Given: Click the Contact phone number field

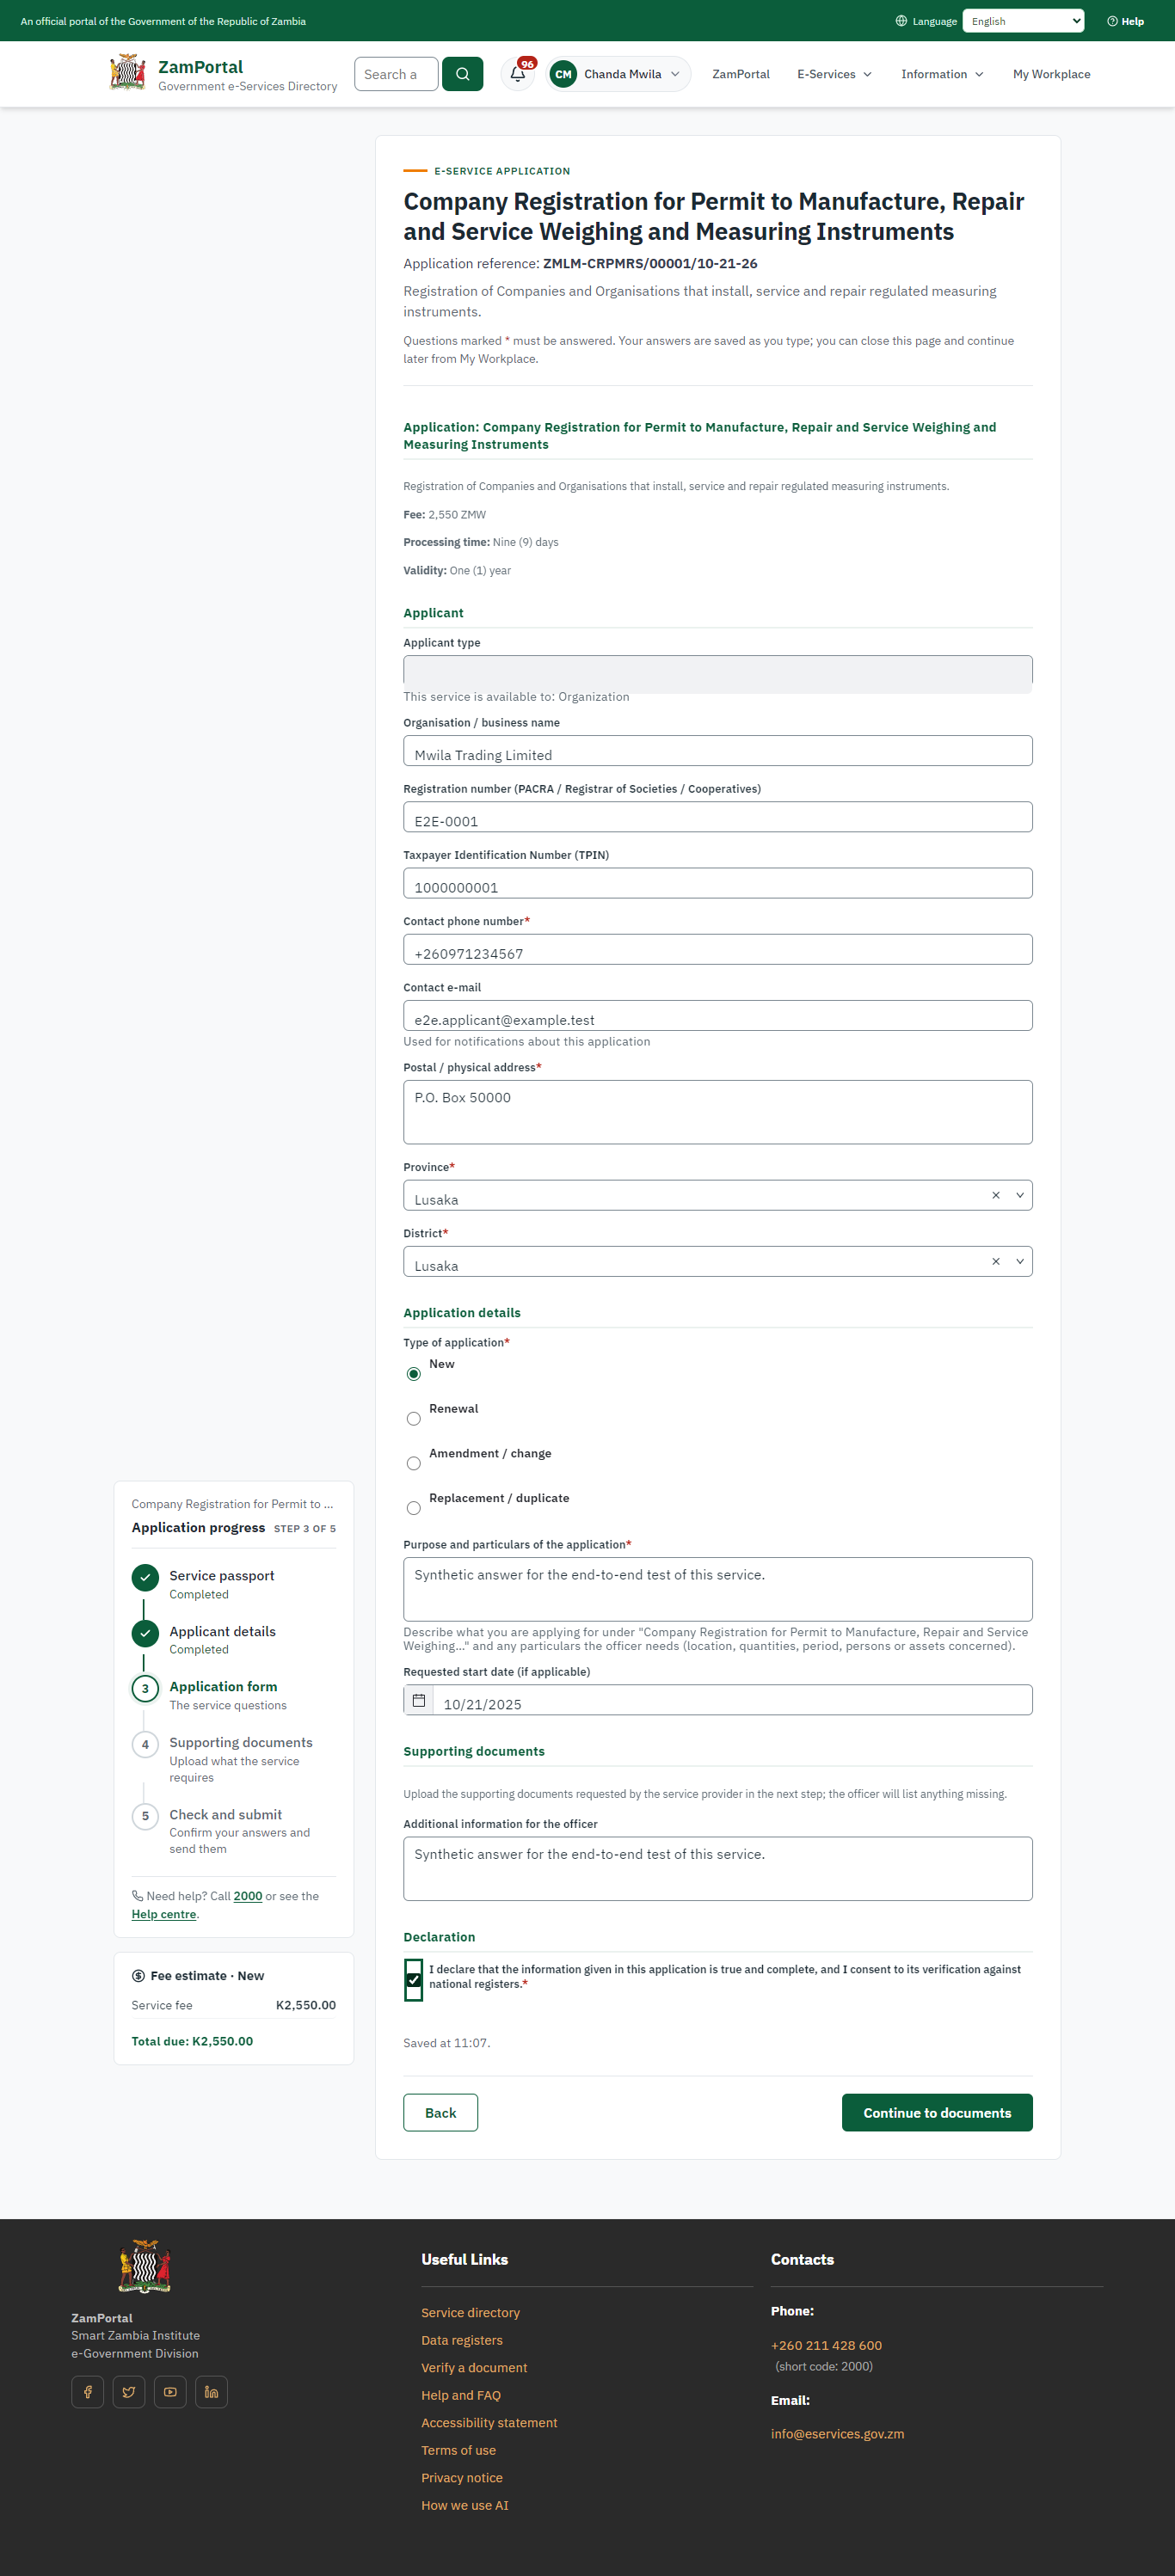Looking at the screenshot, I should [x=718, y=950].
